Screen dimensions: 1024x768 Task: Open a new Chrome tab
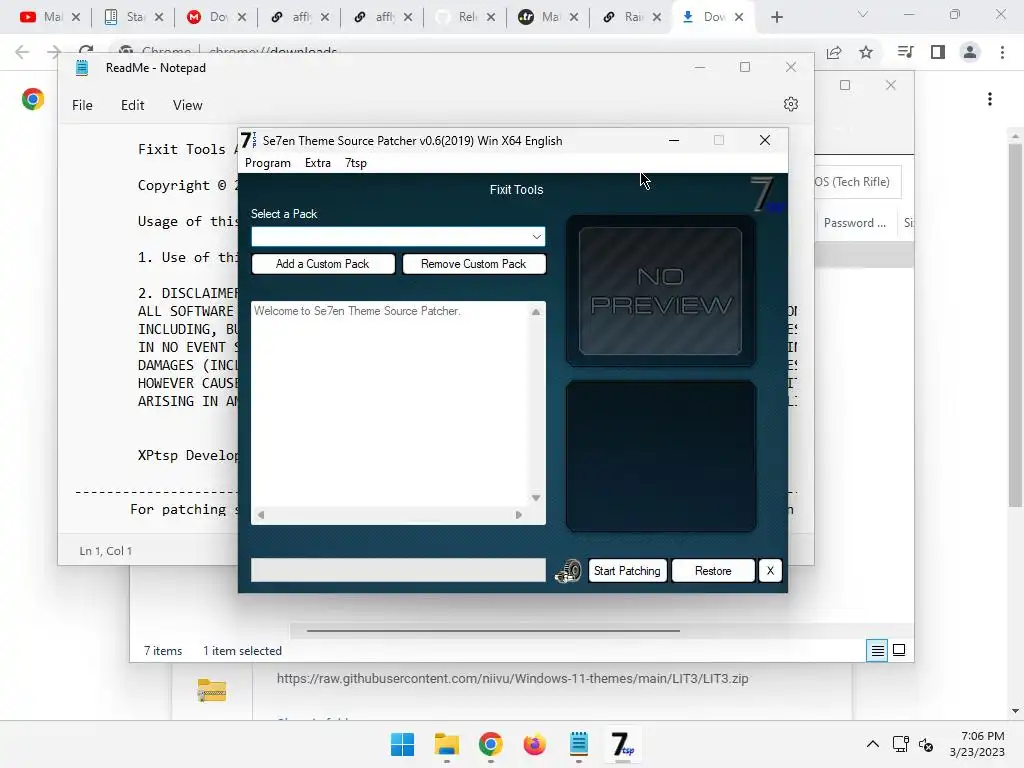(x=776, y=17)
